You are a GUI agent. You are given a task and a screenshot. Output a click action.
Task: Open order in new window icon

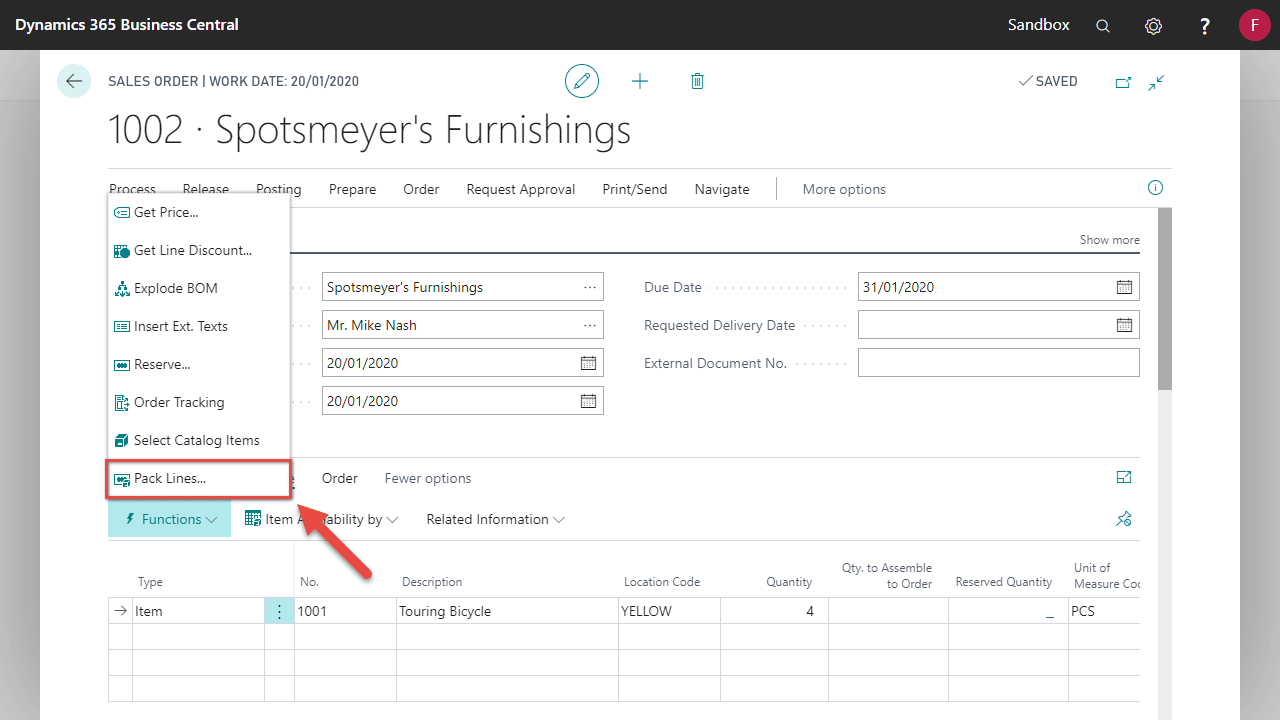(x=1123, y=82)
